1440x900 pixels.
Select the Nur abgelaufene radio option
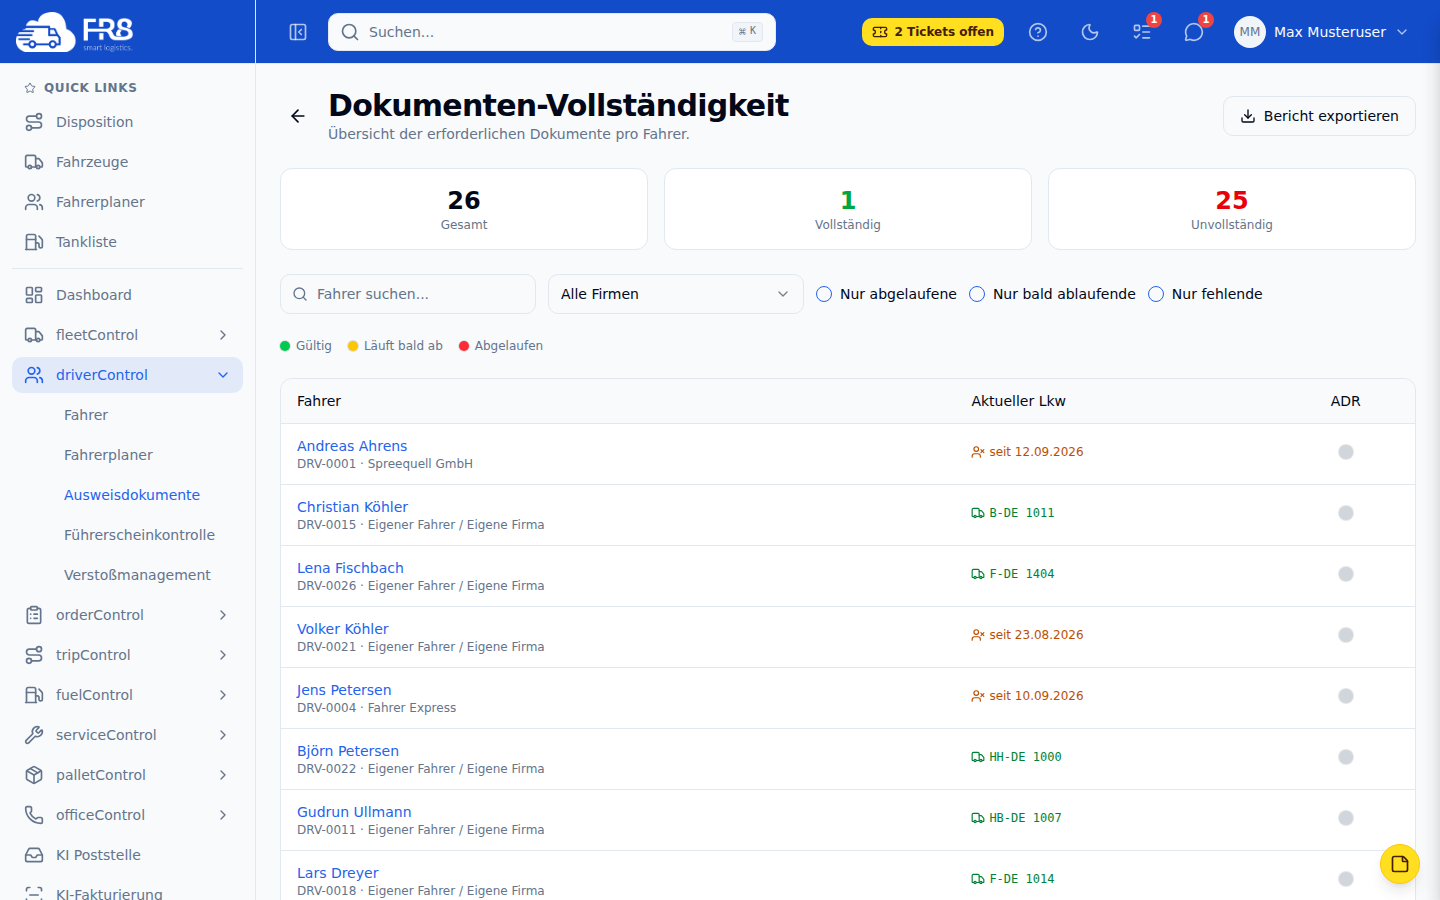(824, 294)
